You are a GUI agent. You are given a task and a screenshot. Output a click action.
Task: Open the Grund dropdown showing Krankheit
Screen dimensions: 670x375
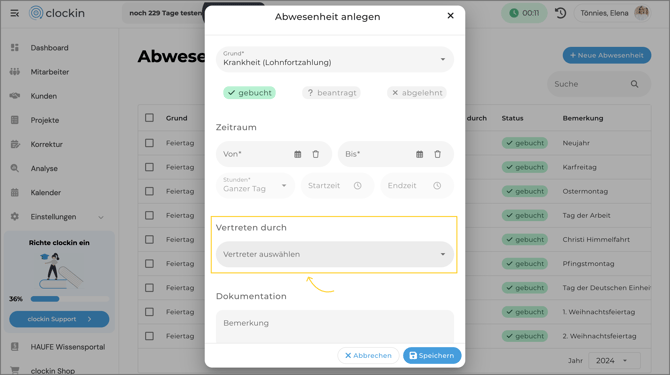(335, 59)
